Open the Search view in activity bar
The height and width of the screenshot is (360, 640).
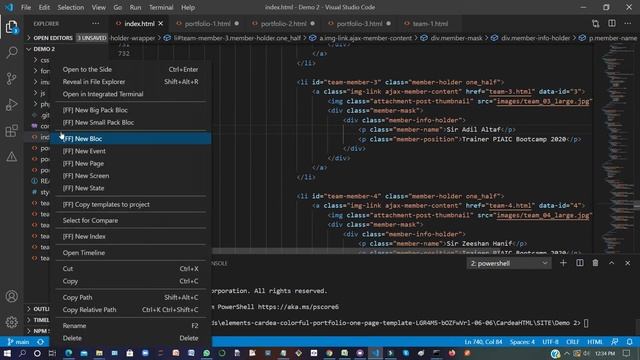click(x=11, y=52)
